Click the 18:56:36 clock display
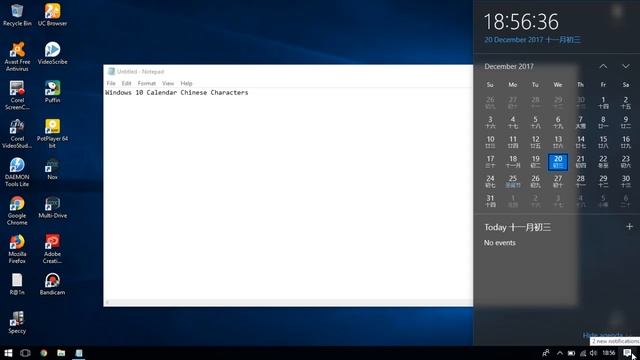The width and height of the screenshot is (640, 360). tap(521, 22)
